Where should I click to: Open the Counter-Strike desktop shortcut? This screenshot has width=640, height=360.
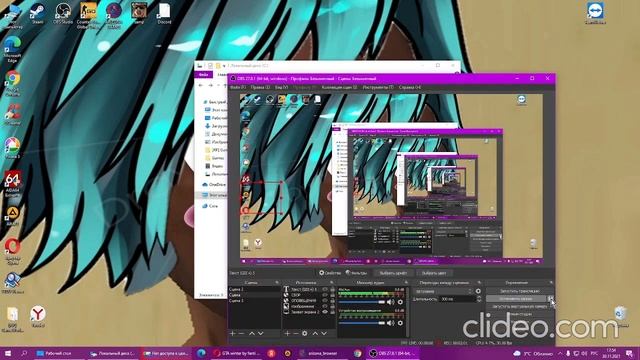click(x=88, y=15)
